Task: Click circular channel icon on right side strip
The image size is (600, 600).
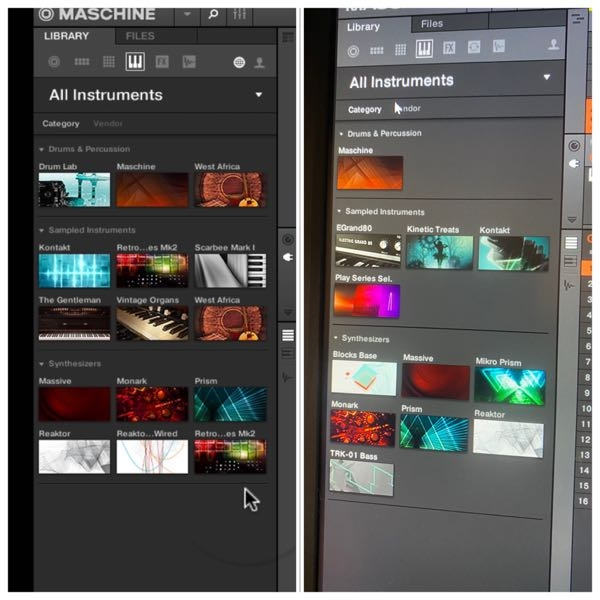Action: coord(574,146)
